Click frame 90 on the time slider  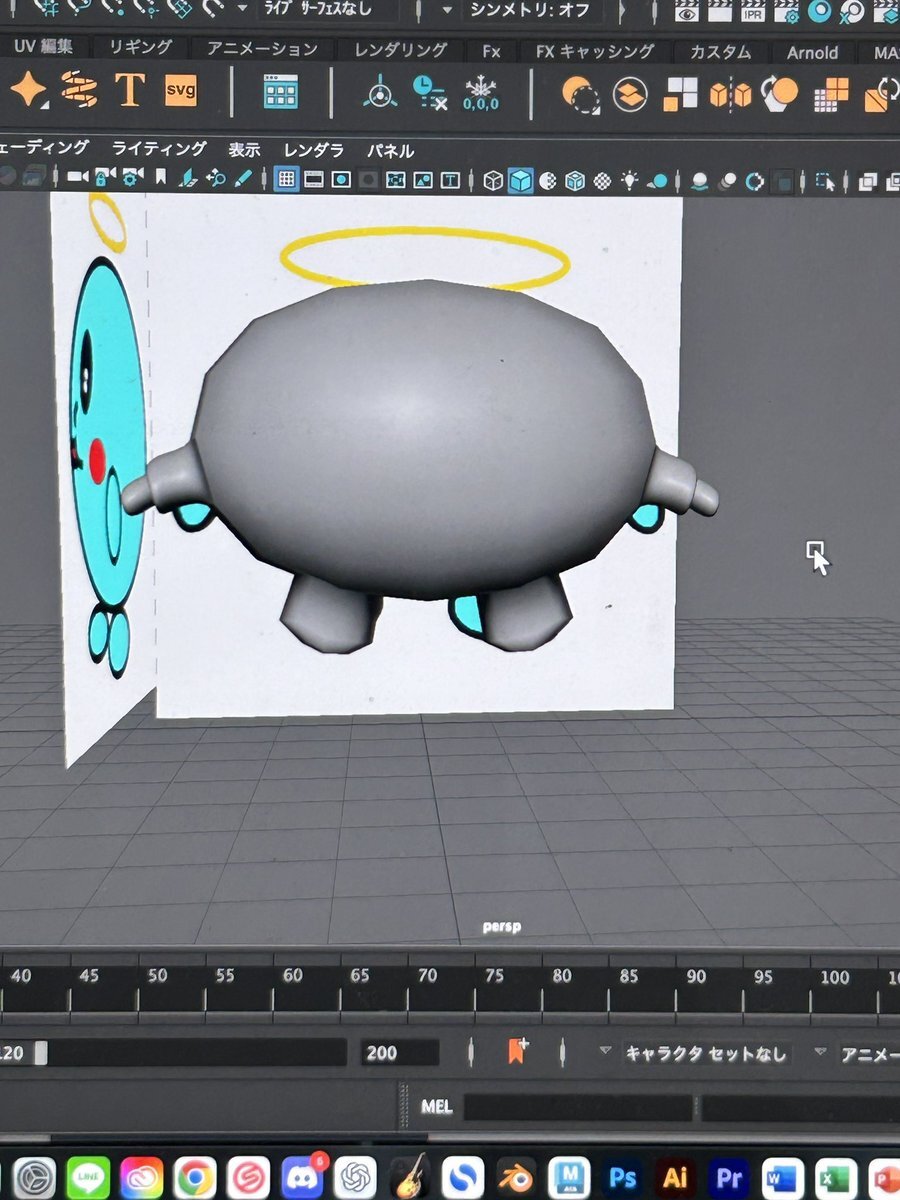(696, 976)
